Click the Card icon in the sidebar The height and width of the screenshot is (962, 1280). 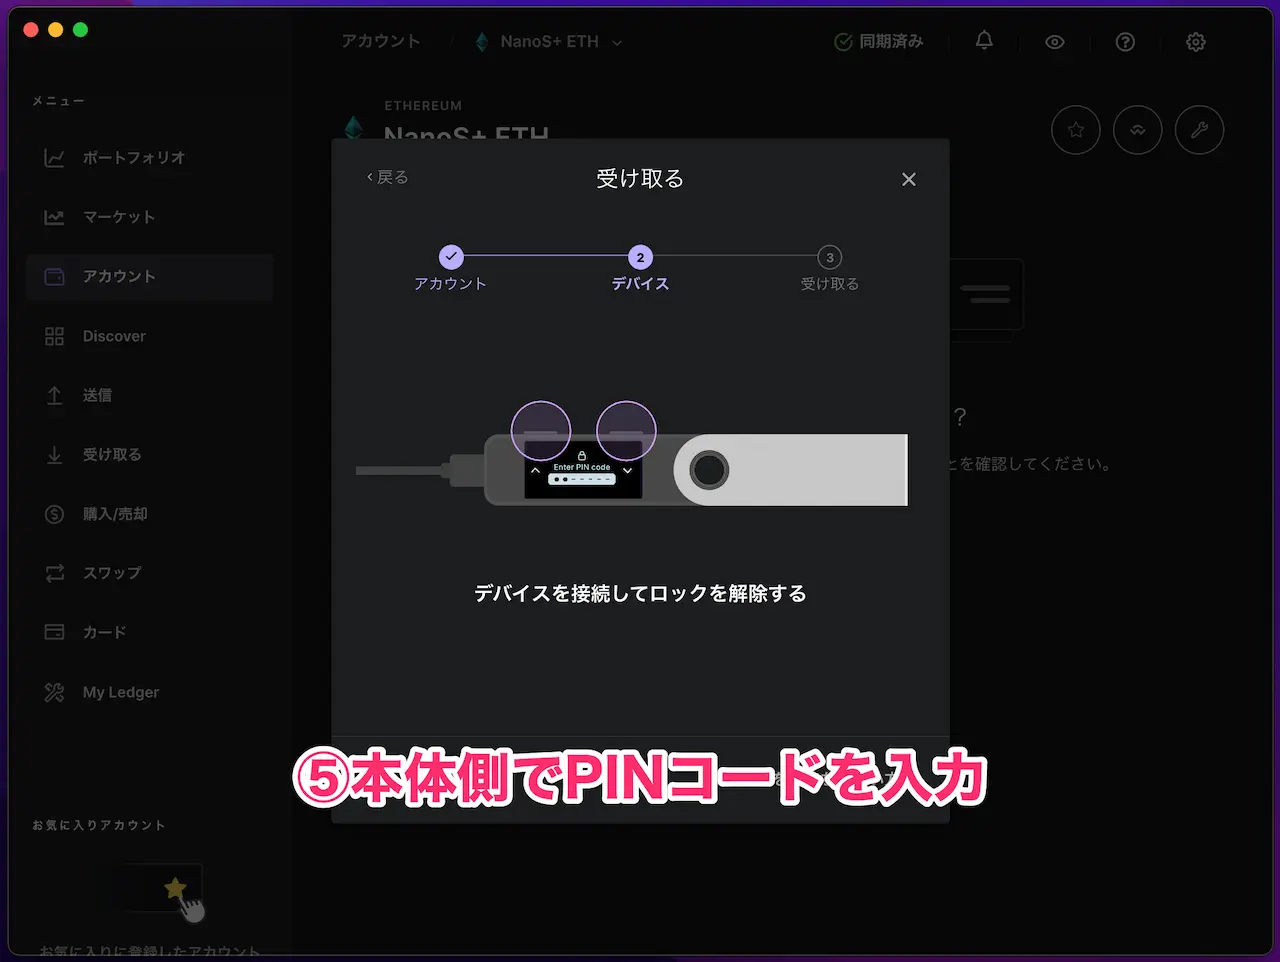[55, 632]
